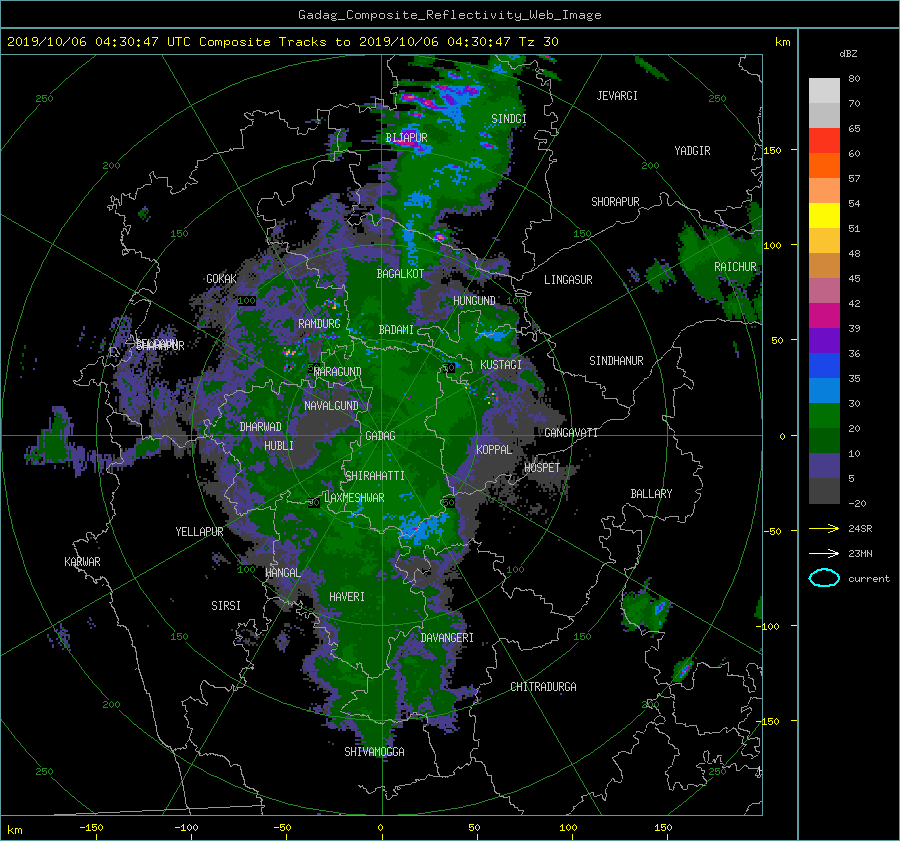Screen dimensions: 900x841
Task: Select the red 60-65 dBZ legend swatch
Action: tap(824, 141)
